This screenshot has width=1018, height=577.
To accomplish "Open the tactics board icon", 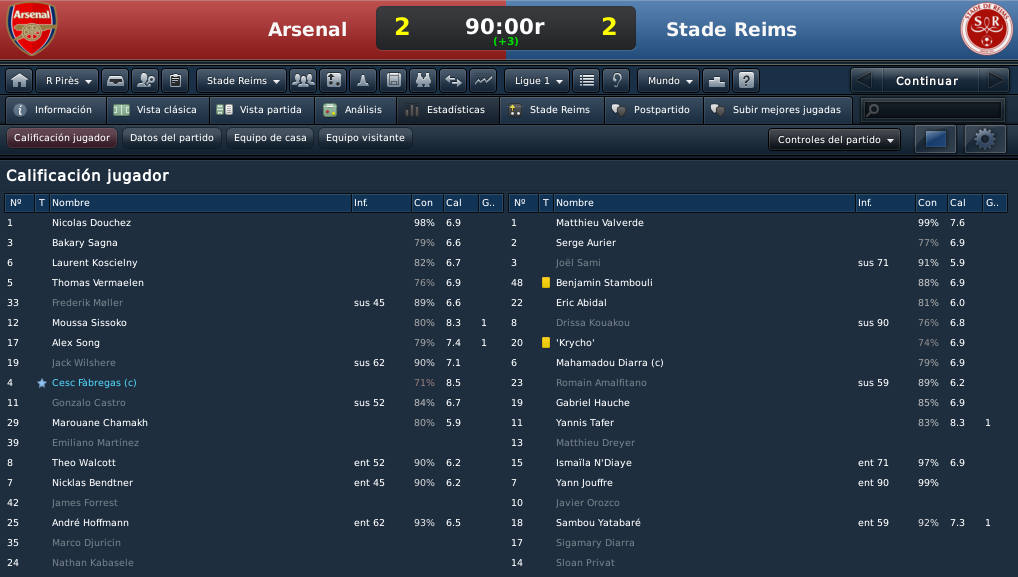I will click(x=334, y=80).
